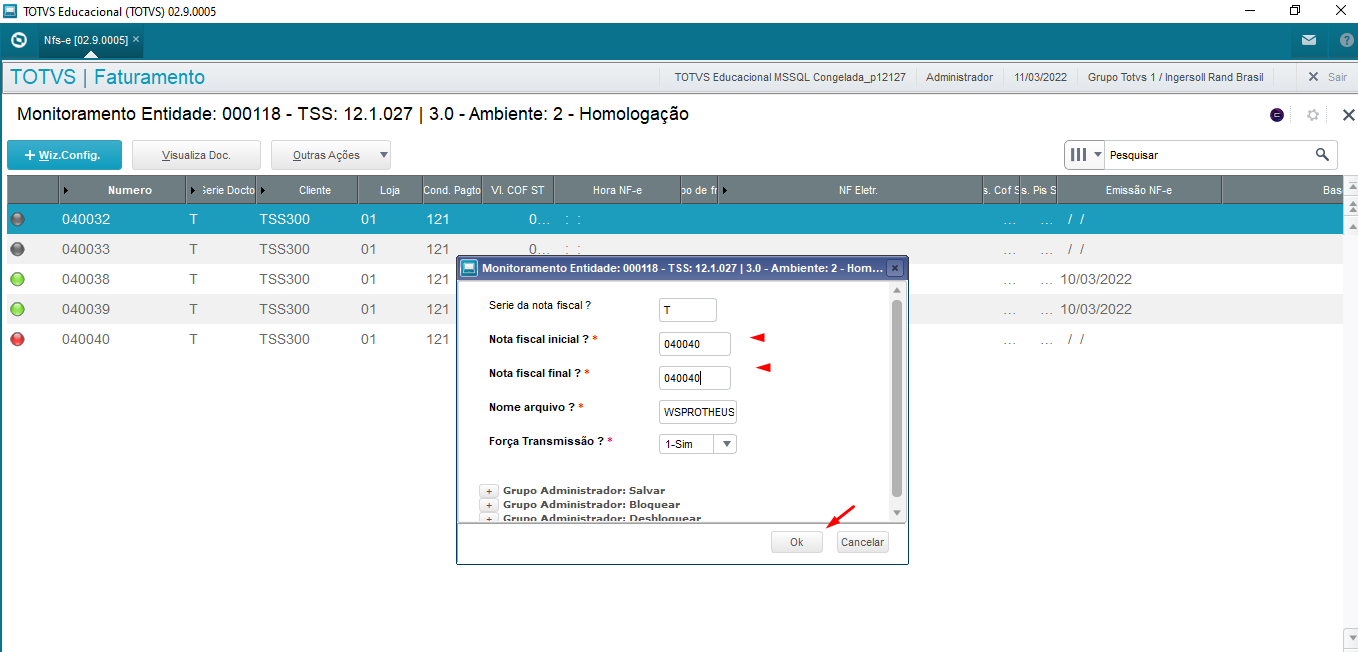Click the green status icon of row 040039
The image size is (1358, 652).
17,309
